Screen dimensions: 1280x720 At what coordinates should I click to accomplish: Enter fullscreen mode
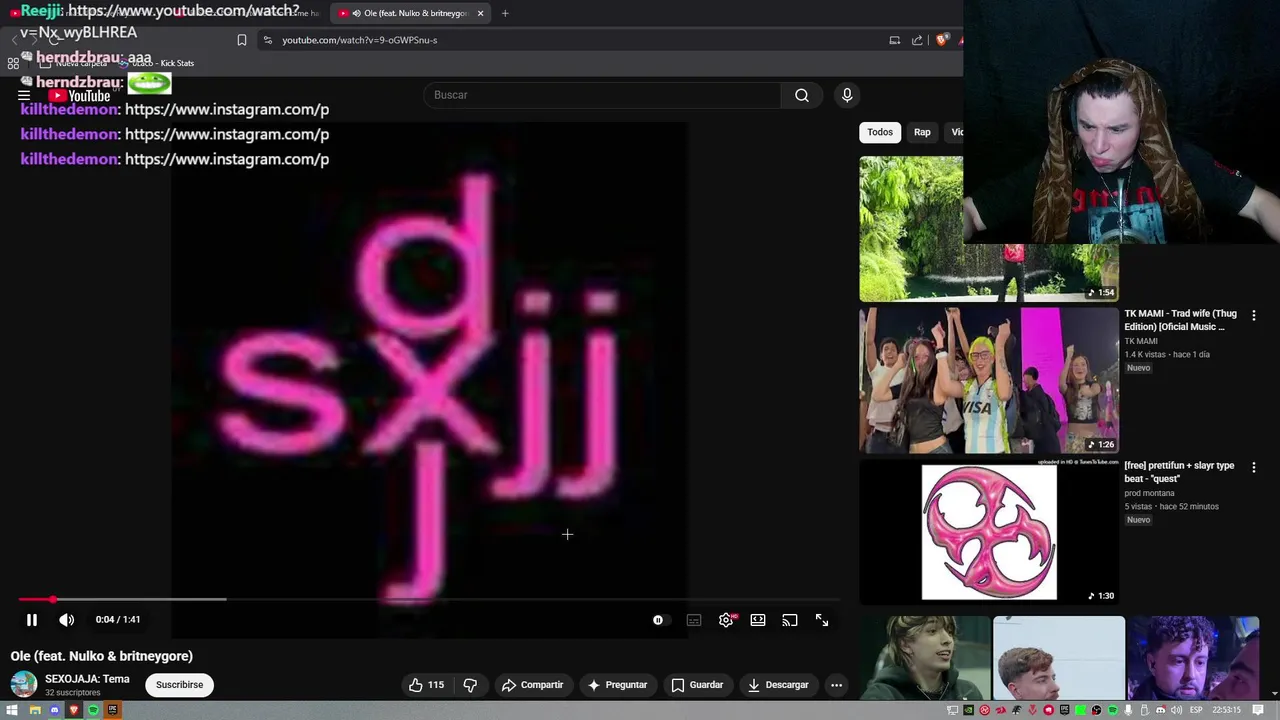(x=822, y=620)
